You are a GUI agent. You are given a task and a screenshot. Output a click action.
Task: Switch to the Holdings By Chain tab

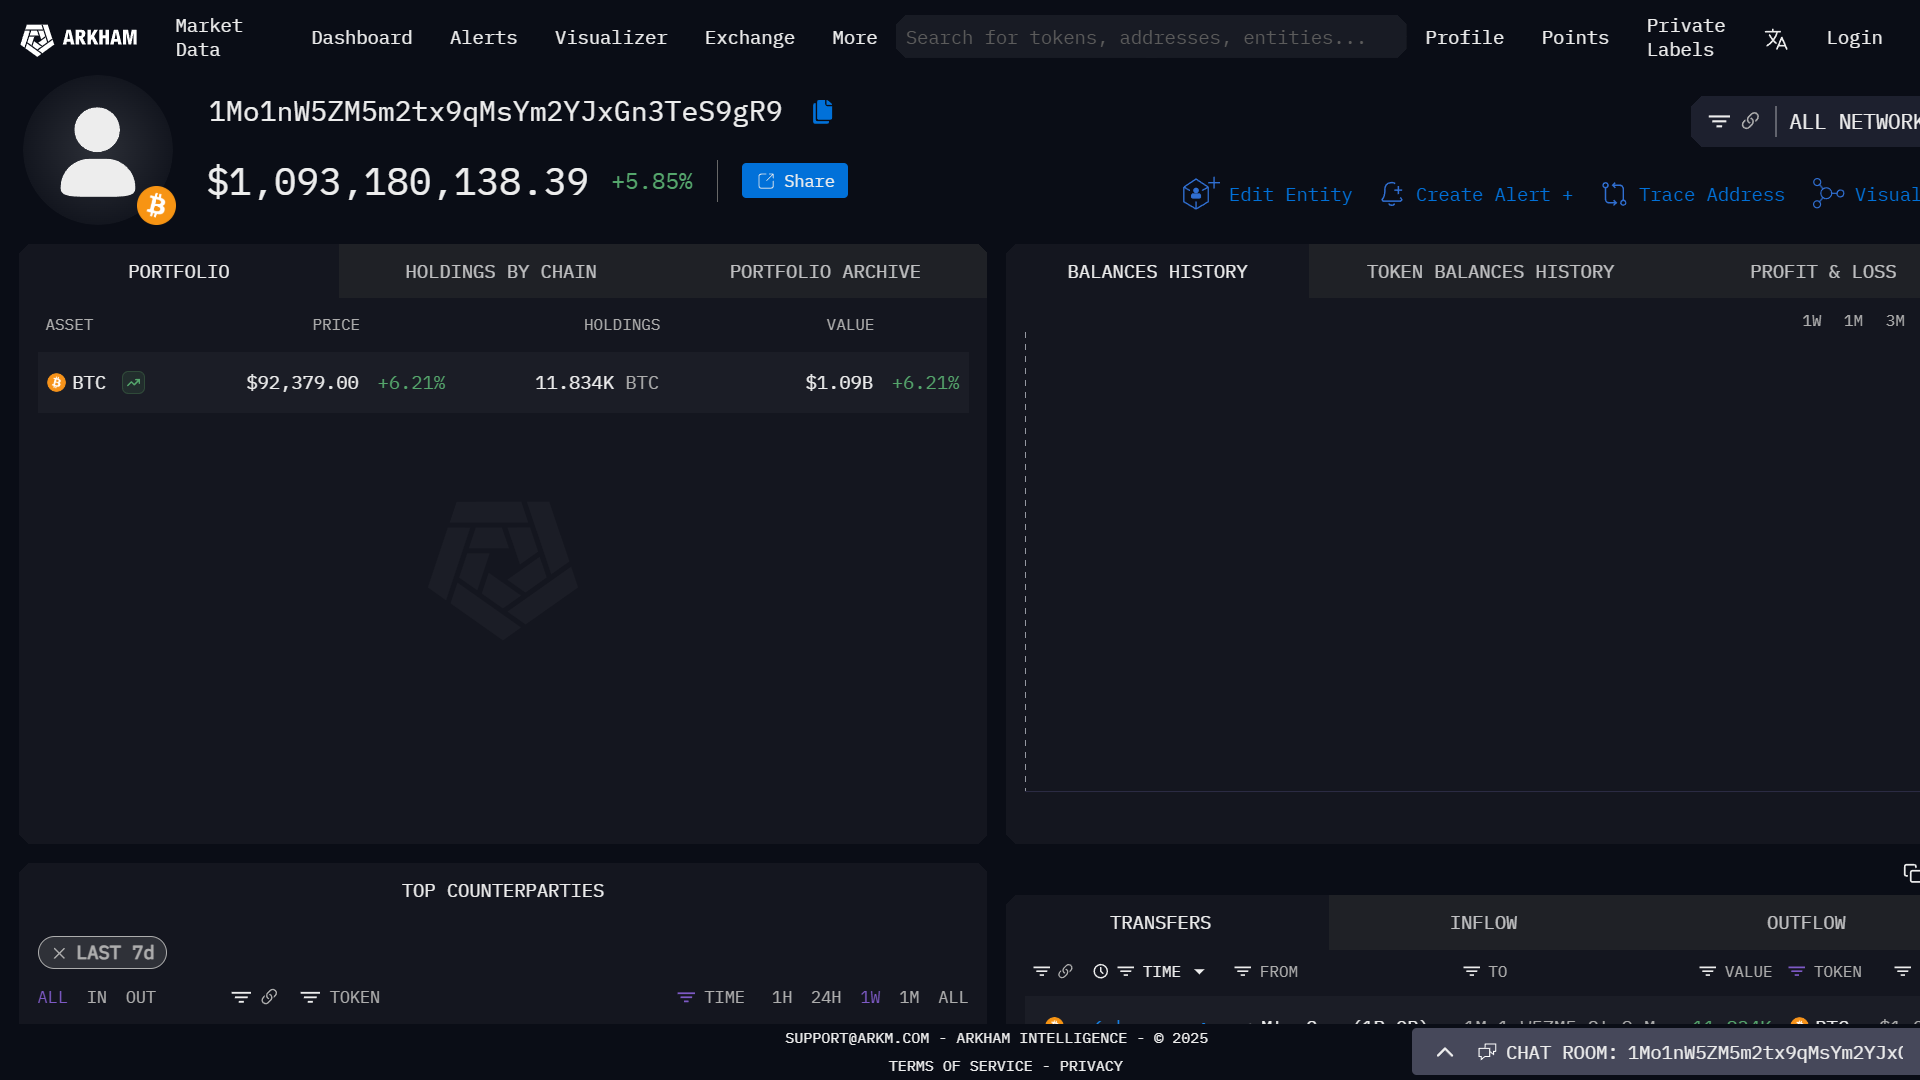[501, 272]
